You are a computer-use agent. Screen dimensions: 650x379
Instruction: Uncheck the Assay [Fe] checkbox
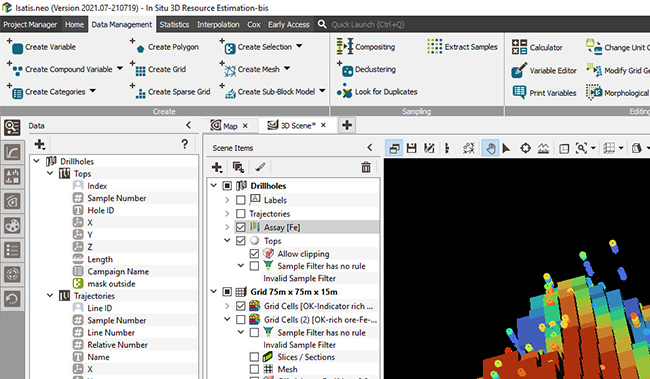pos(241,227)
